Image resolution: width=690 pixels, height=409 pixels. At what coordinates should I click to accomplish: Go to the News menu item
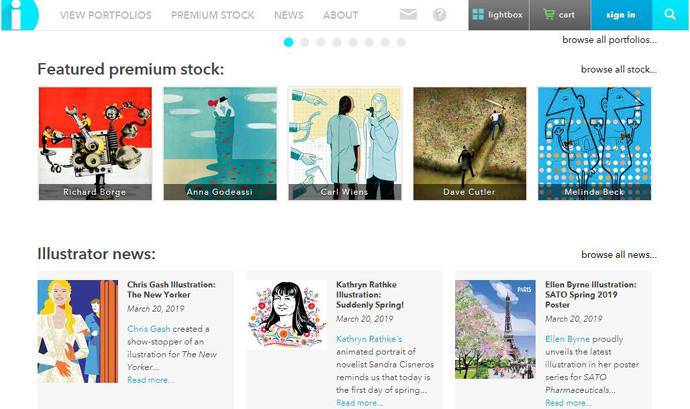289,15
